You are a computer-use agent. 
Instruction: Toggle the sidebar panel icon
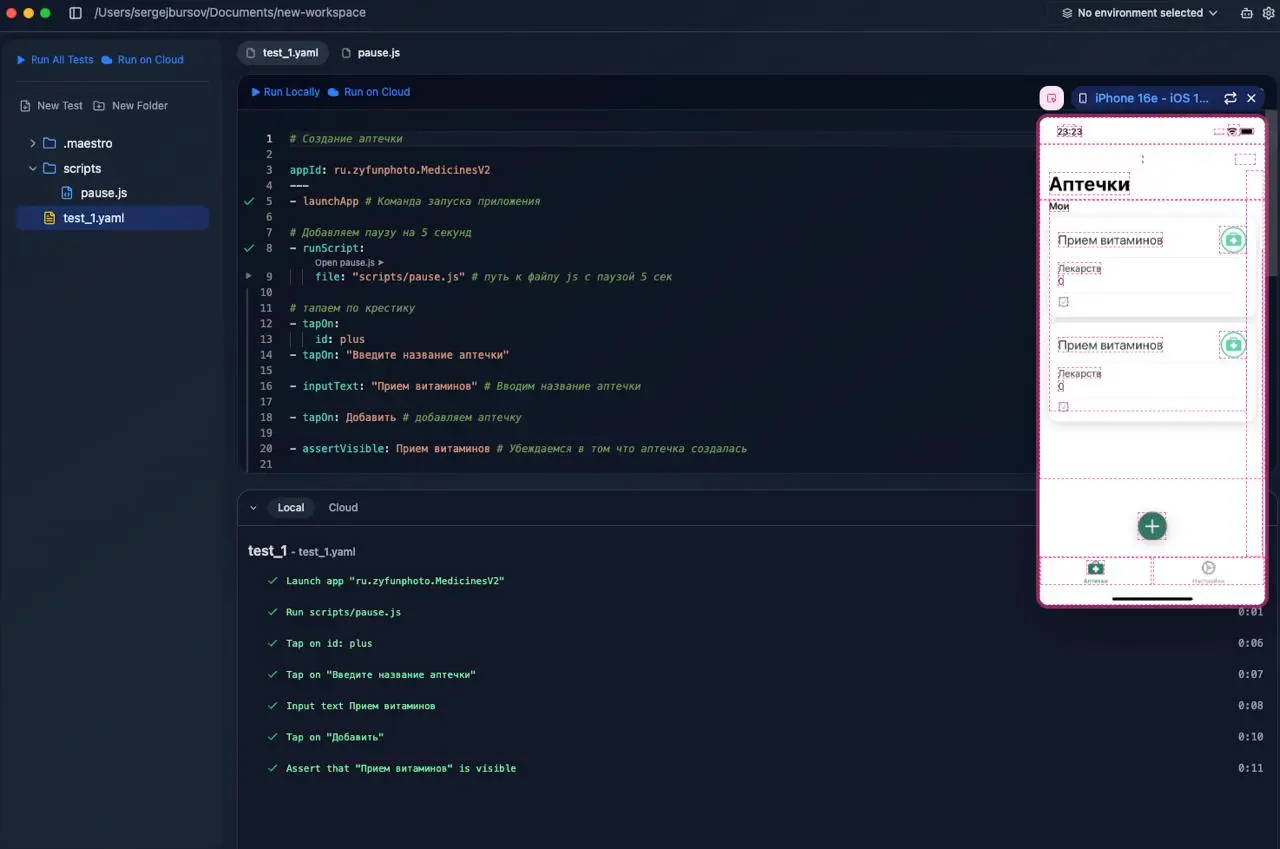75,13
